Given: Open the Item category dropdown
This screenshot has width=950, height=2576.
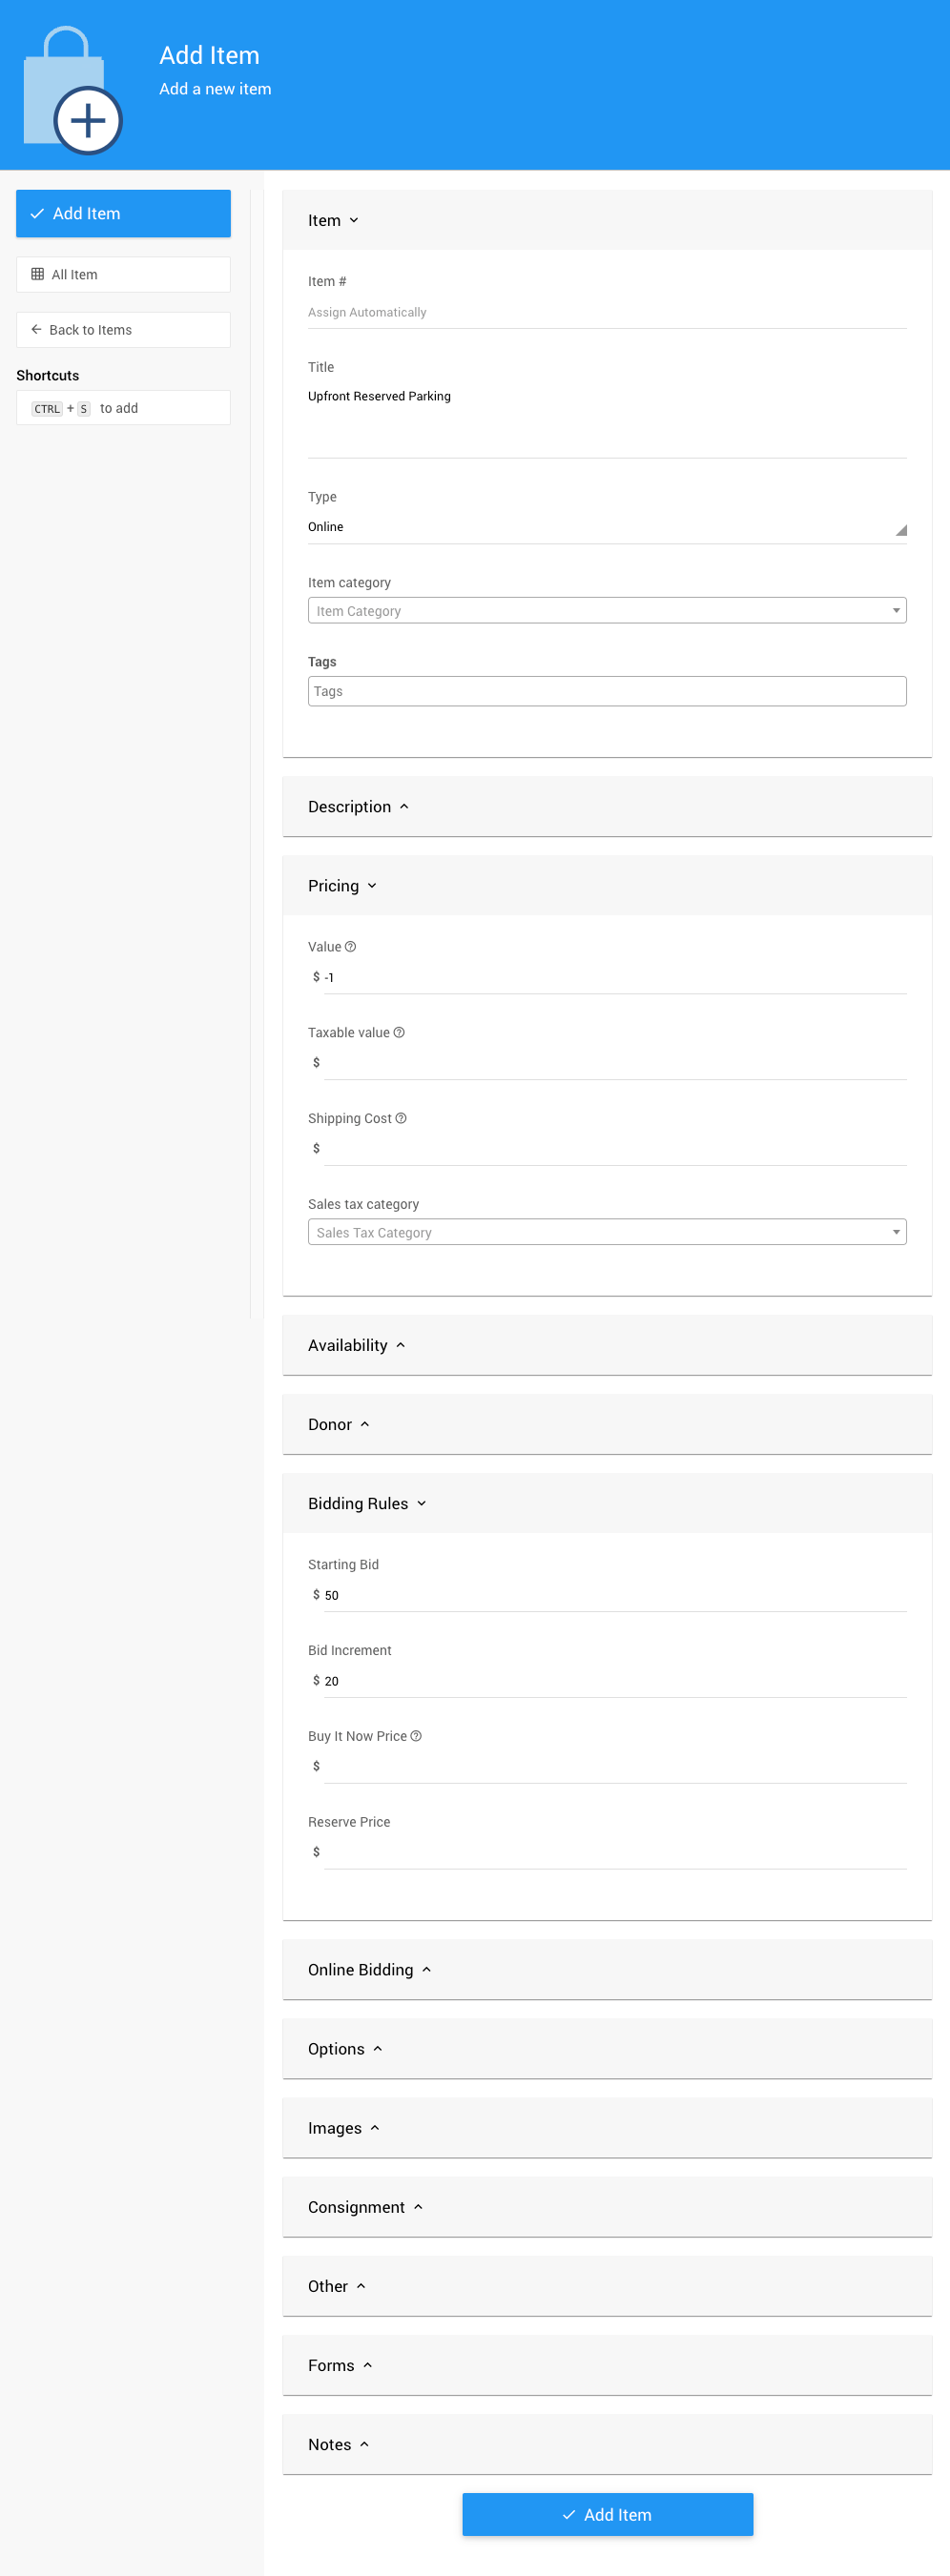Looking at the screenshot, I should (x=606, y=611).
